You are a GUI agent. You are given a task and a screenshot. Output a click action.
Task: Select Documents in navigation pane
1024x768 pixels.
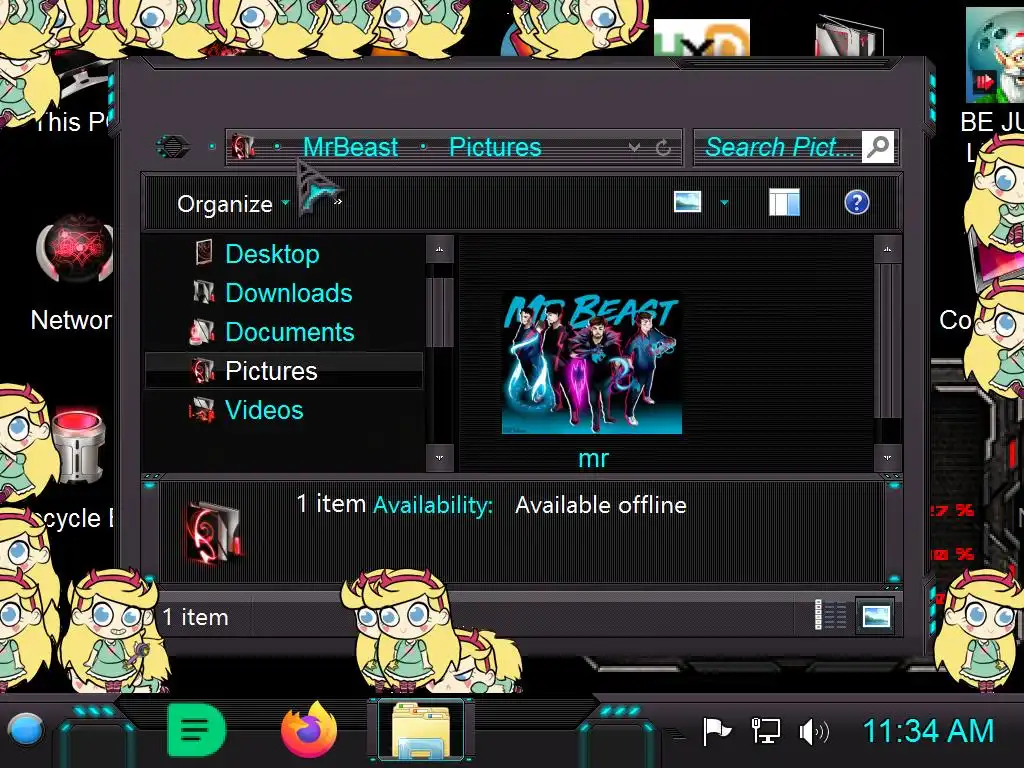289,332
